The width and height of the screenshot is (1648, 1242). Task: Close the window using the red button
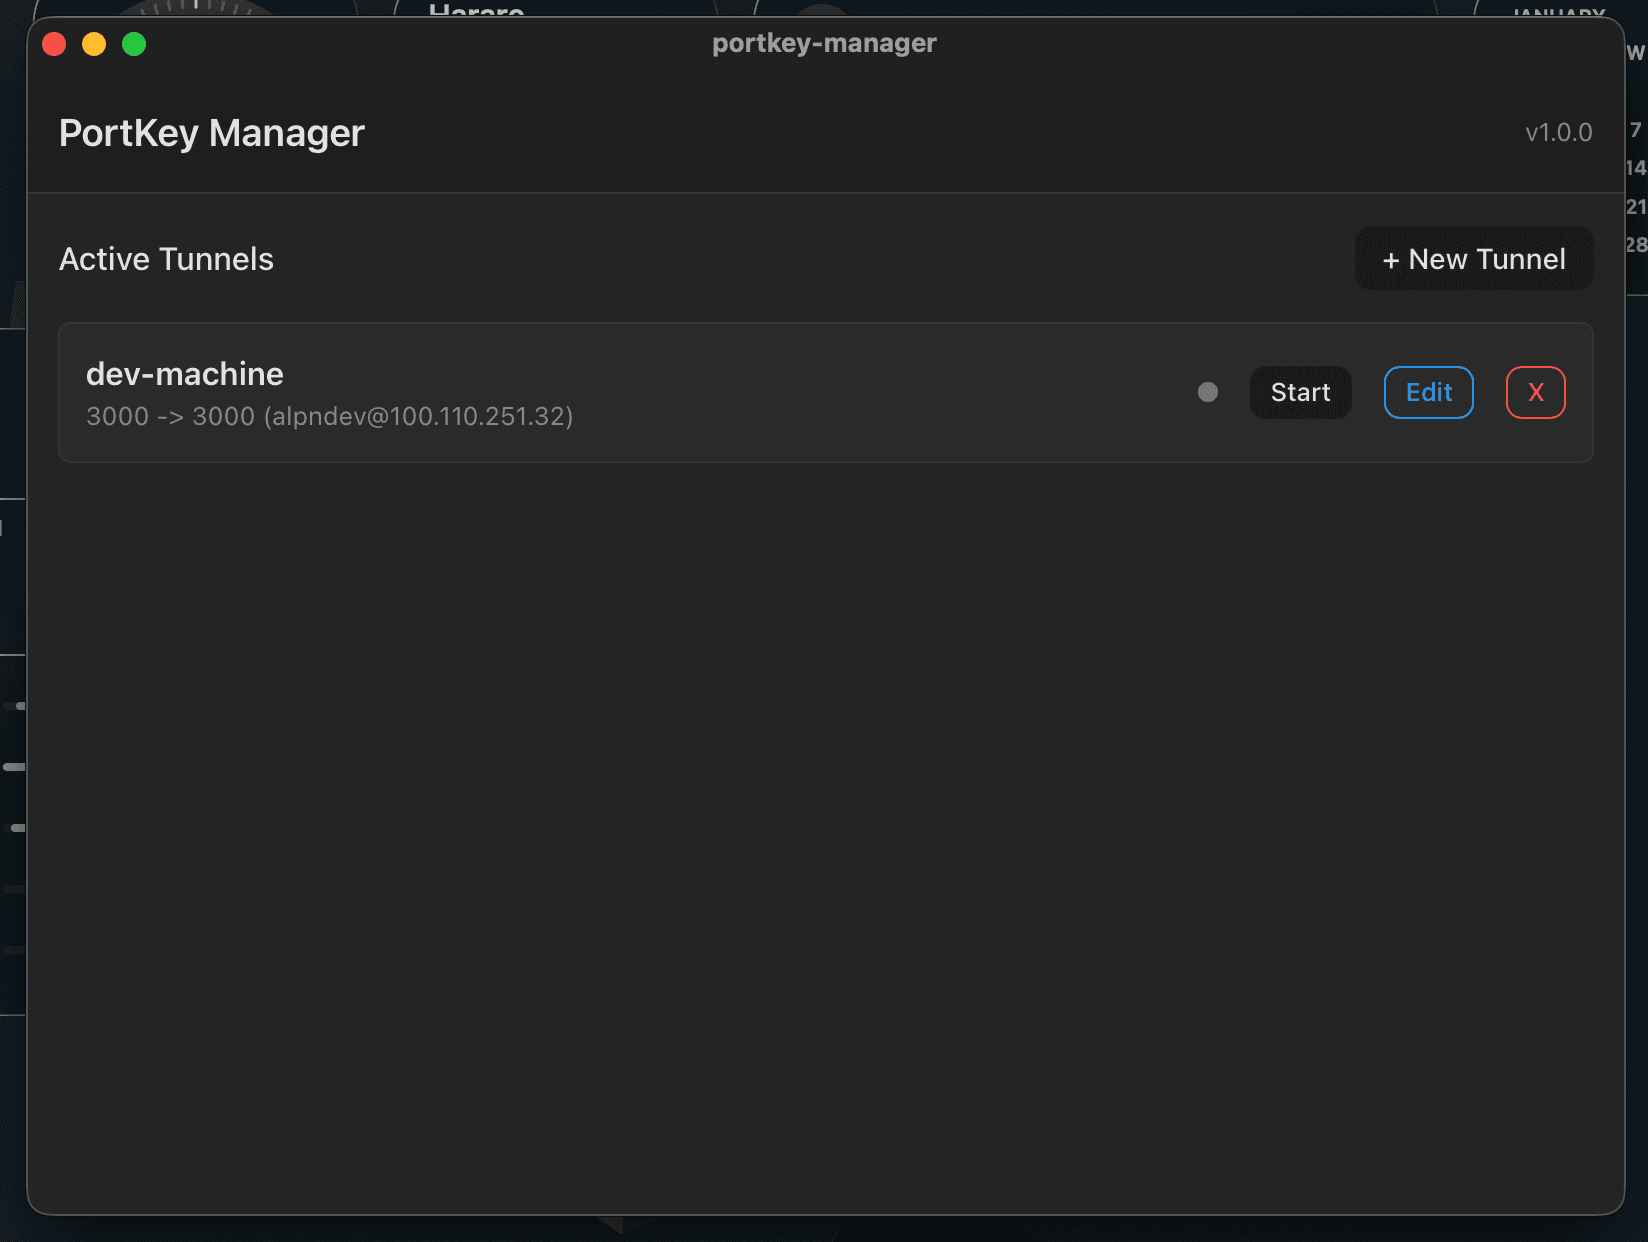click(x=54, y=44)
